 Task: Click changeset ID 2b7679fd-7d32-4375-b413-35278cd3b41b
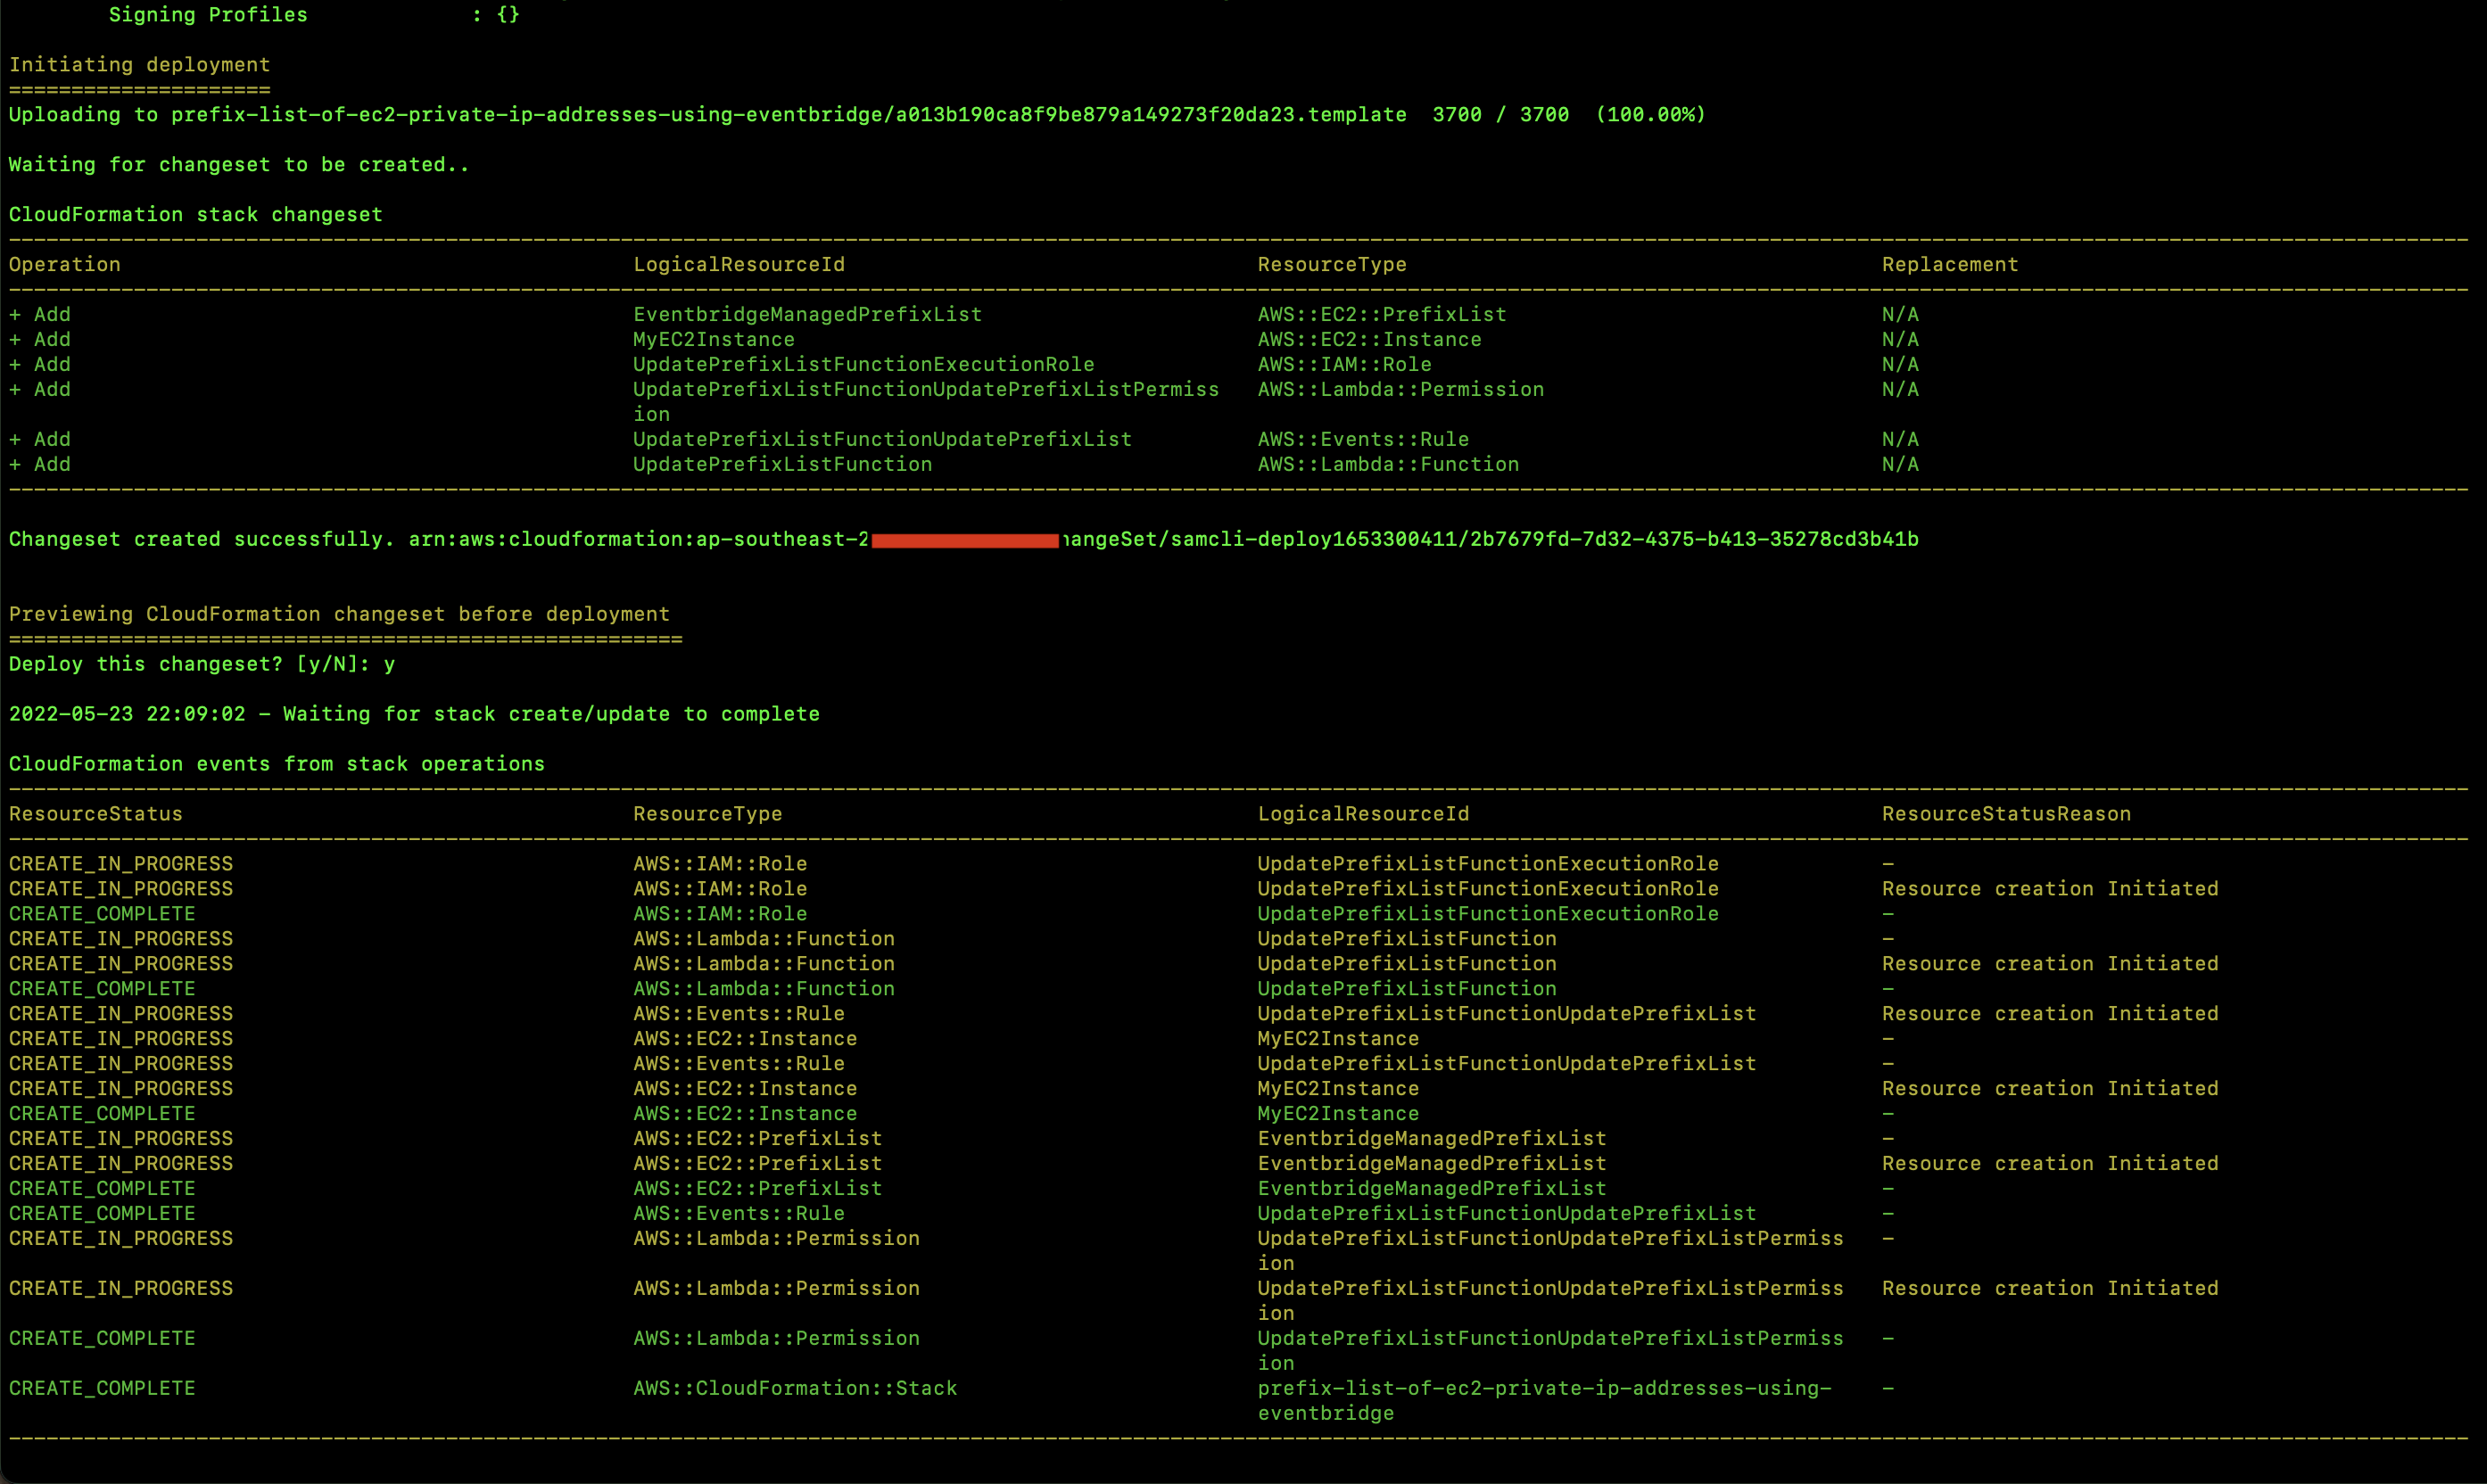[1694, 540]
